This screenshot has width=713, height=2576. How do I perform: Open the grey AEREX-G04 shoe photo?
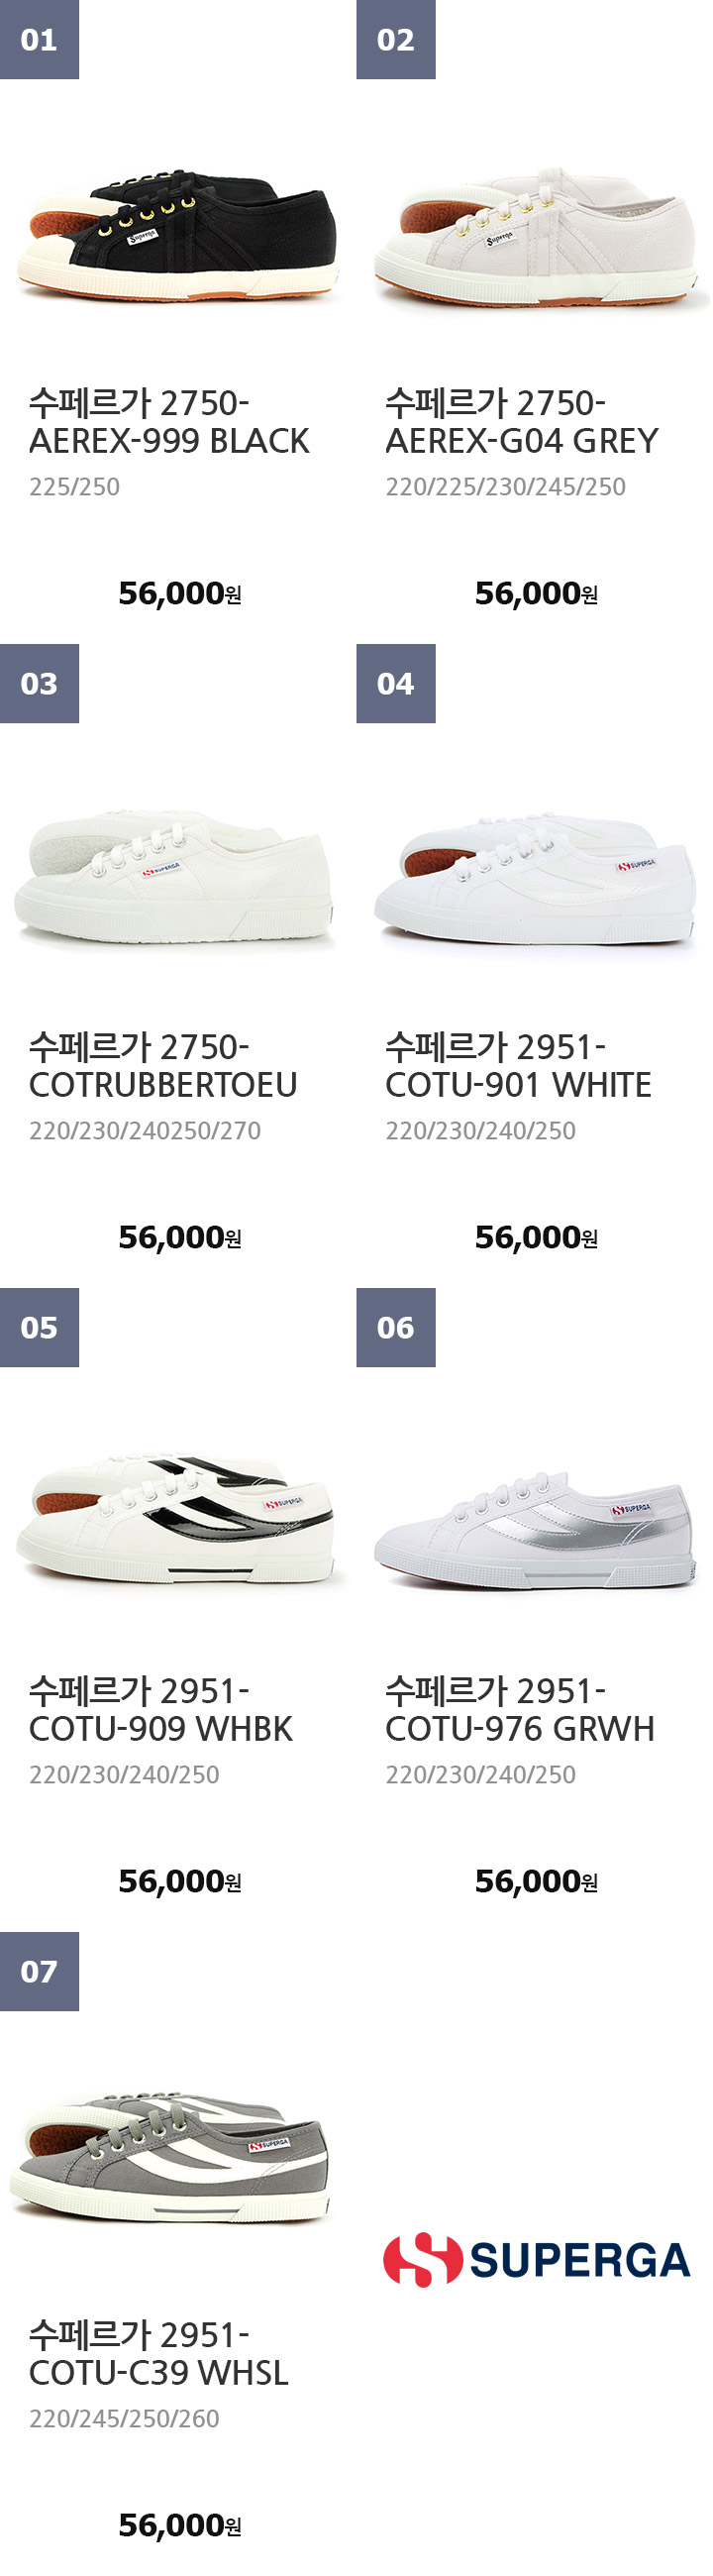point(535,236)
